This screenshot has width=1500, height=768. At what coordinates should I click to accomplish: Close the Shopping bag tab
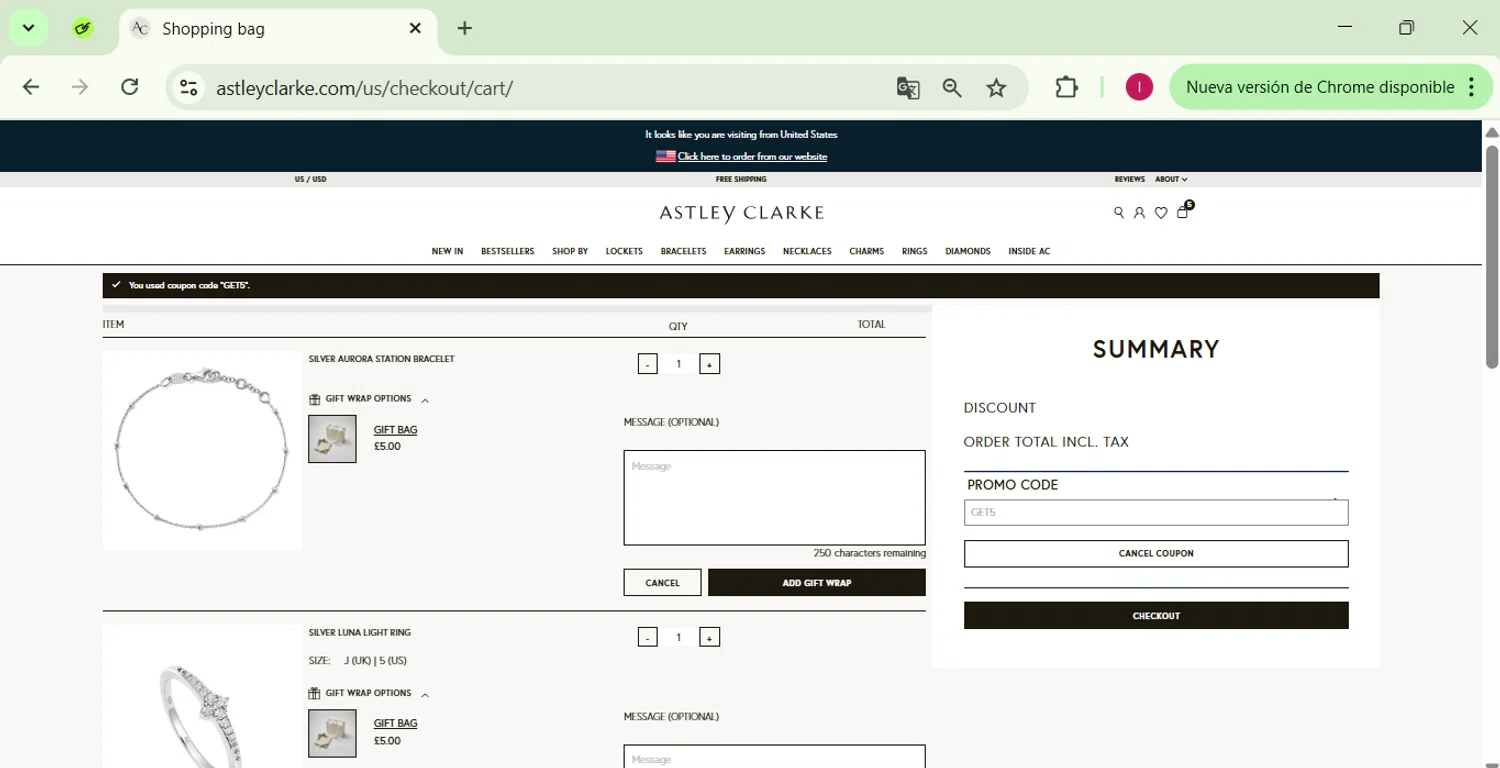tap(415, 28)
